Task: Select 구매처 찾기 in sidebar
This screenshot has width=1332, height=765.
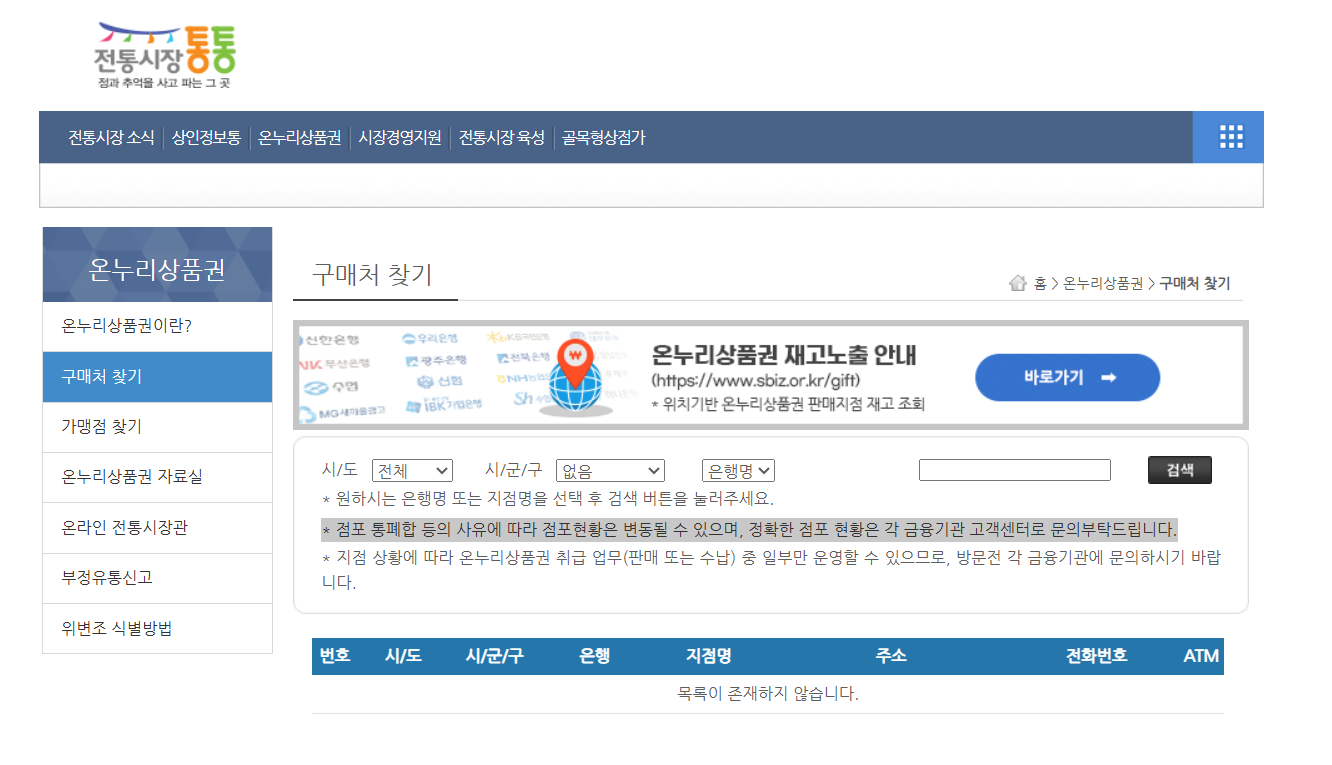Action: 157,377
